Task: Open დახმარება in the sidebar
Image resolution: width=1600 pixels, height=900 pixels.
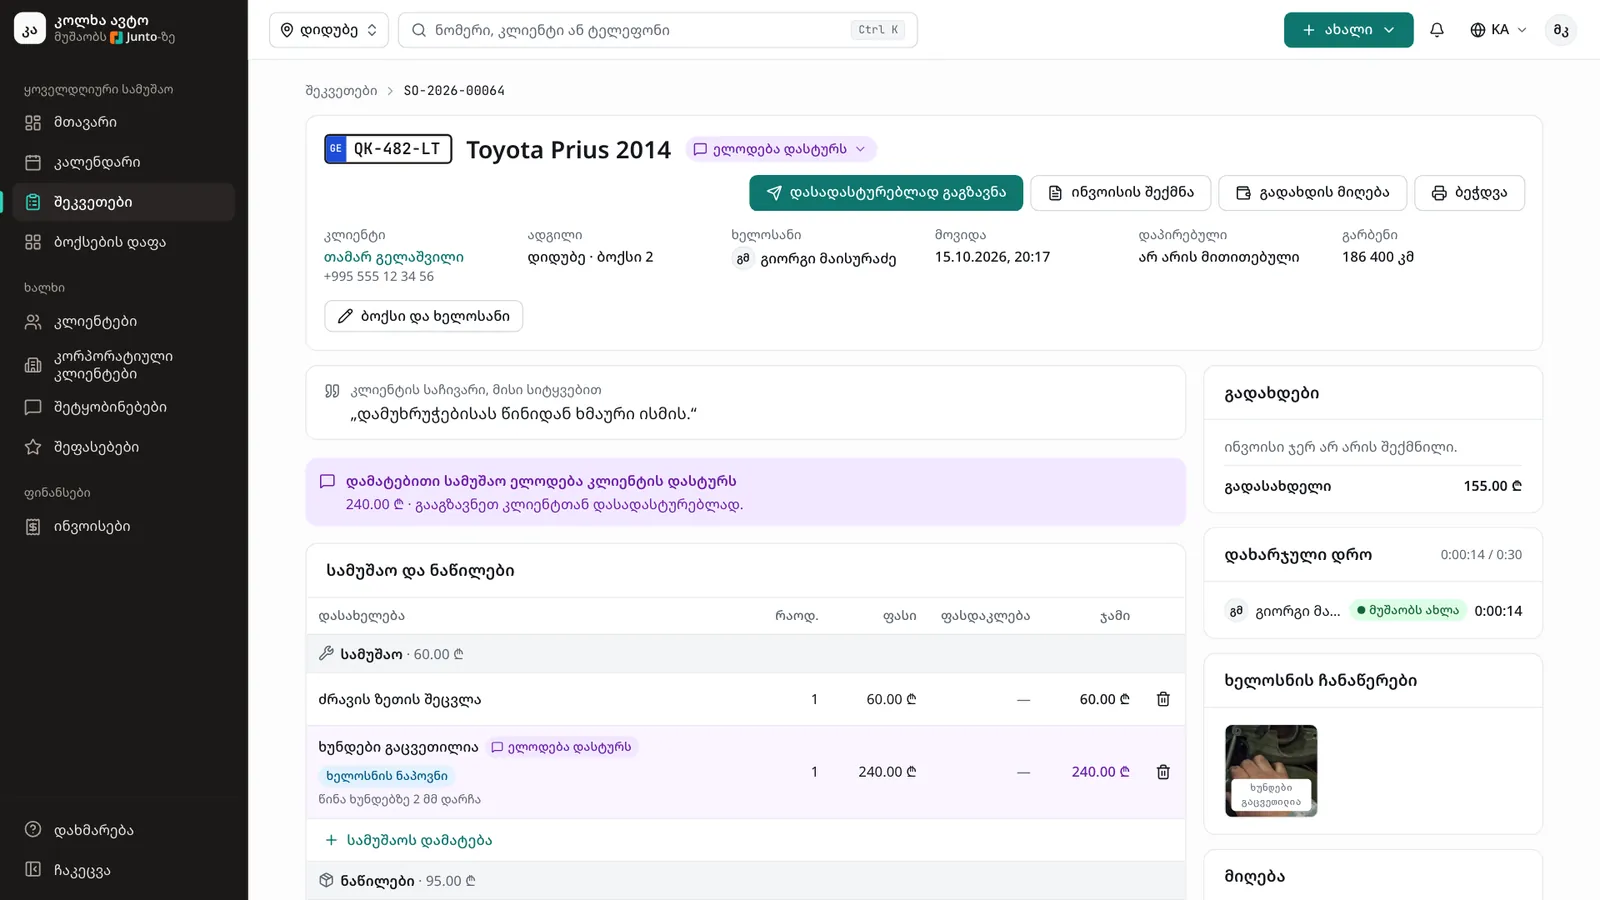Action: click(124, 830)
